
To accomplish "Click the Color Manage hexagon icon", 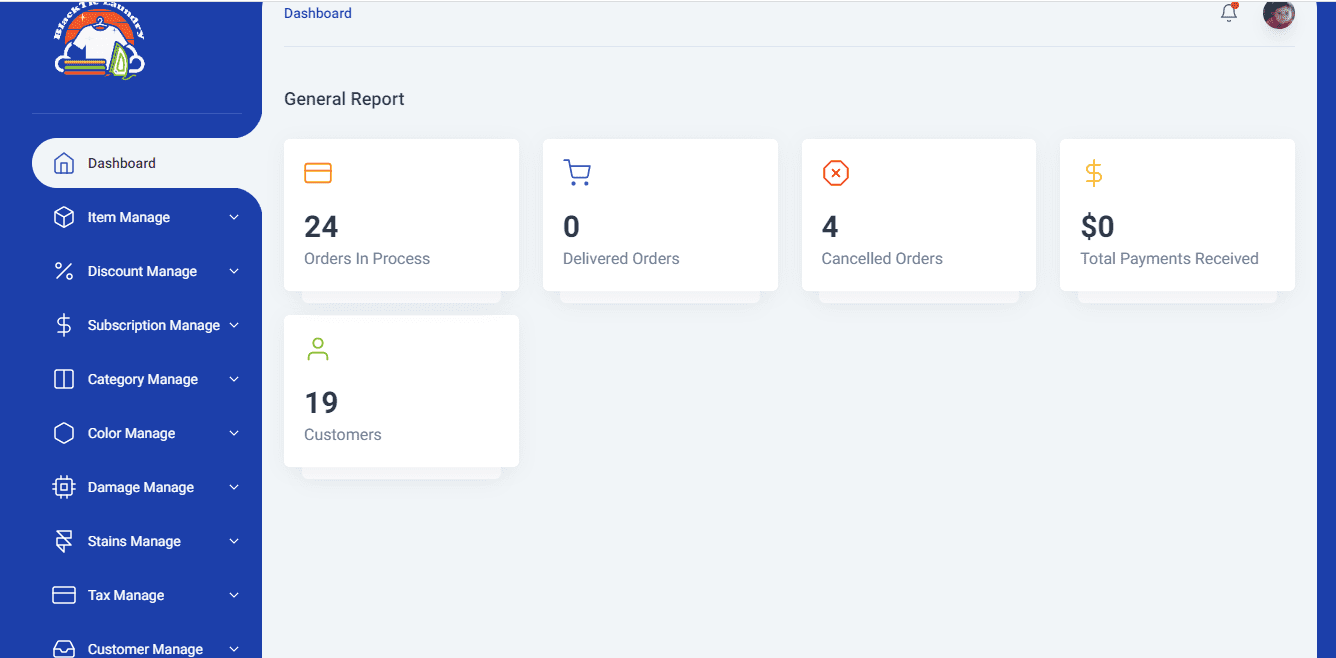I will point(64,433).
